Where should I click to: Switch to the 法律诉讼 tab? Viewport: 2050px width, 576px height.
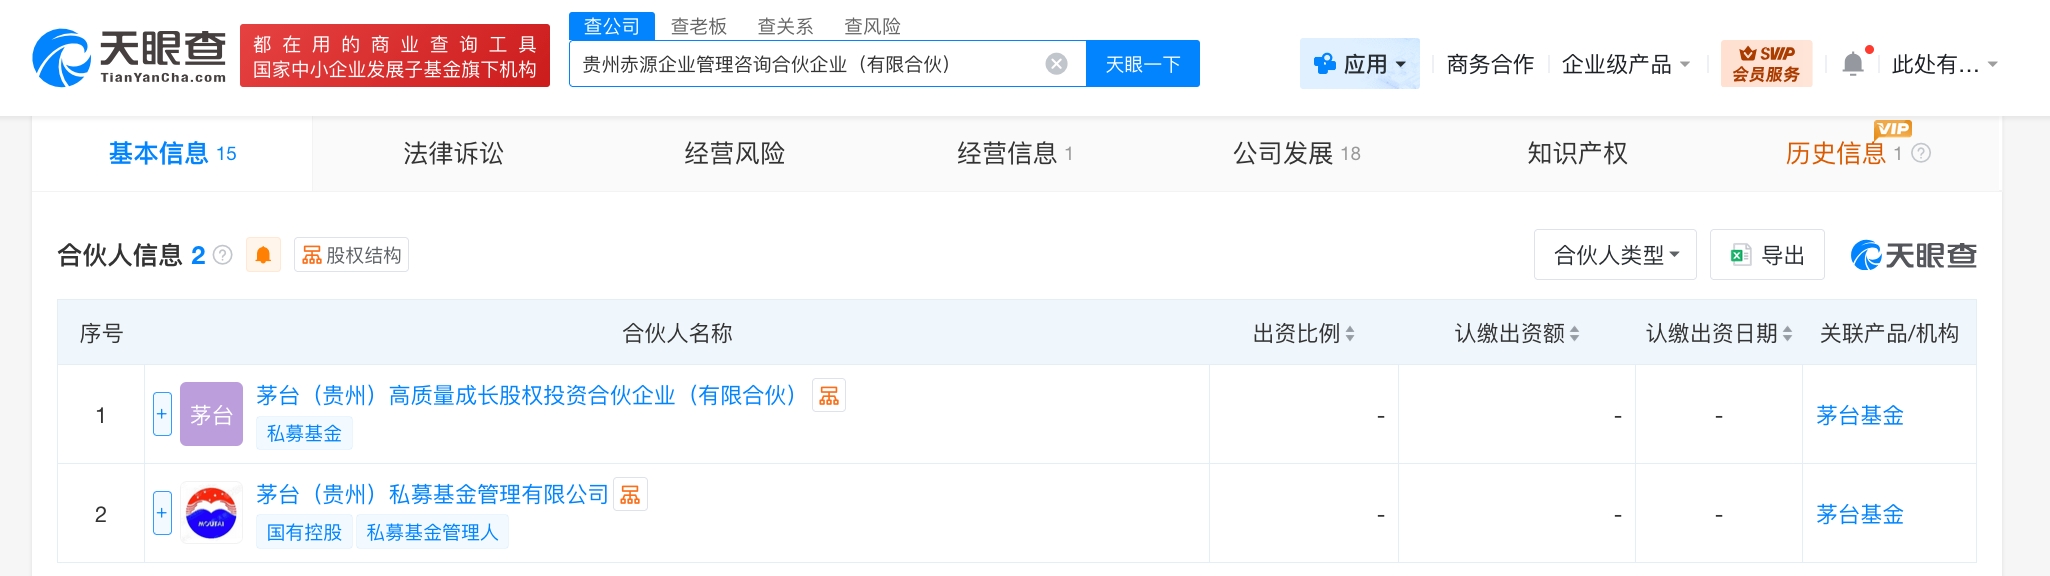(x=453, y=153)
